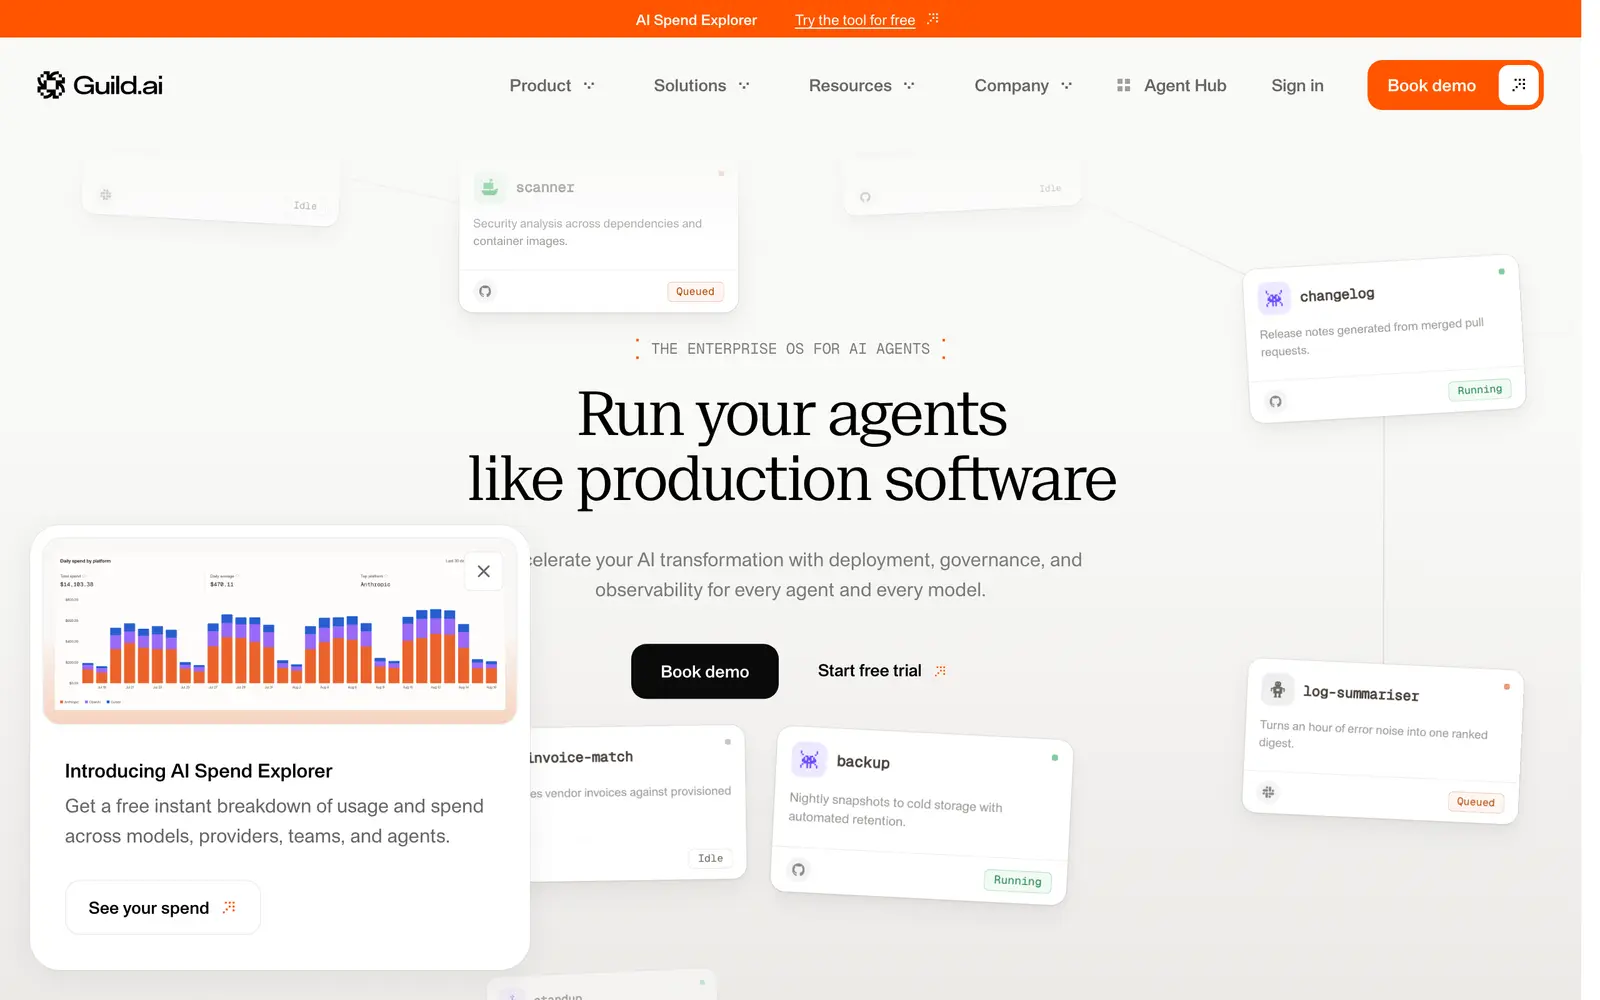Click the scanner agent icon
Image resolution: width=1600 pixels, height=1000 pixels.
pyautogui.click(x=489, y=187)
